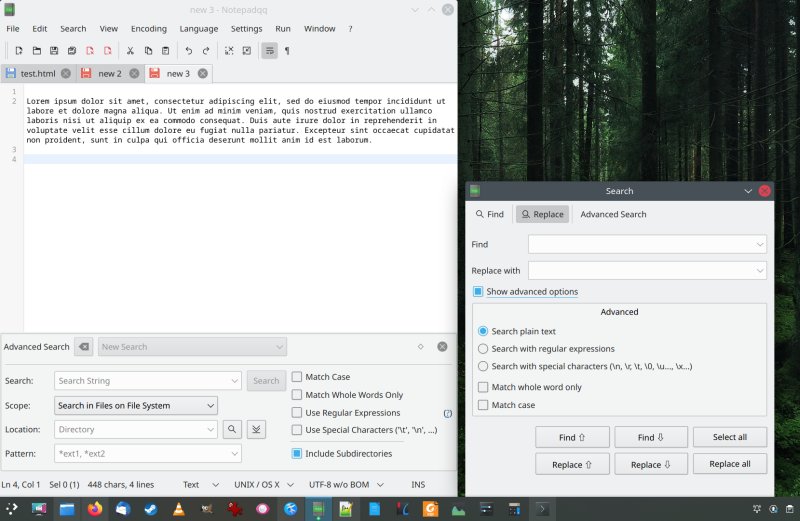Click the clear search history backspace icon
The width and height of the screenshot is (800, 521).
coord(84,347)
